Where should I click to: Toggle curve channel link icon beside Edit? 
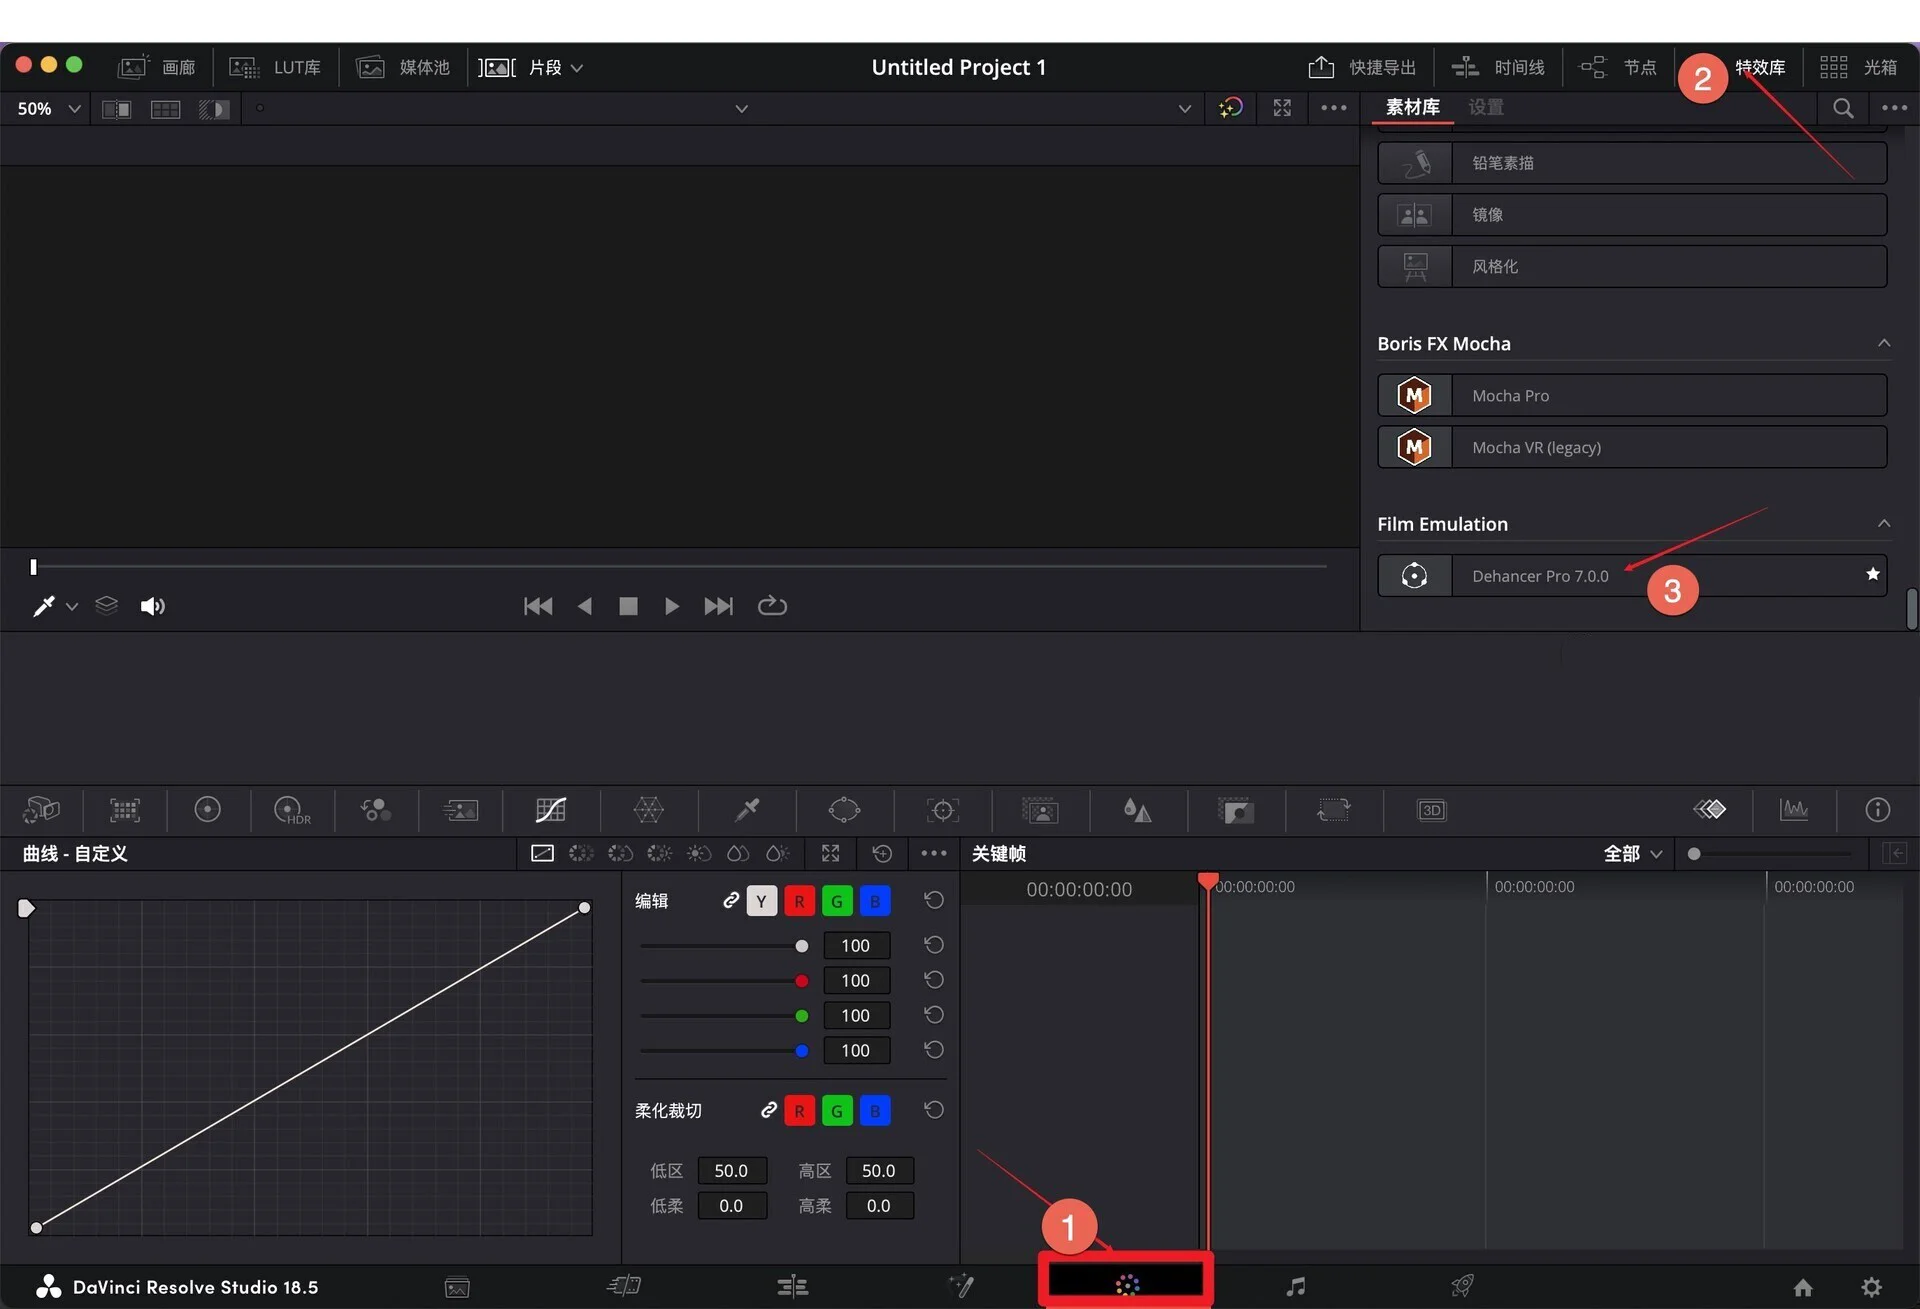(x=731, y=901)
